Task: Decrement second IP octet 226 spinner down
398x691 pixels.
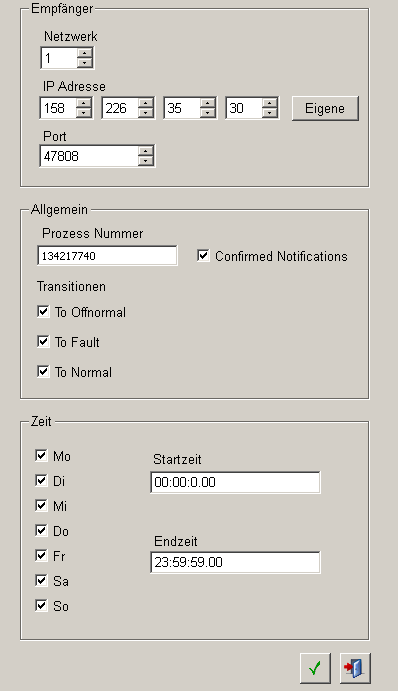Action: (145, 113)
